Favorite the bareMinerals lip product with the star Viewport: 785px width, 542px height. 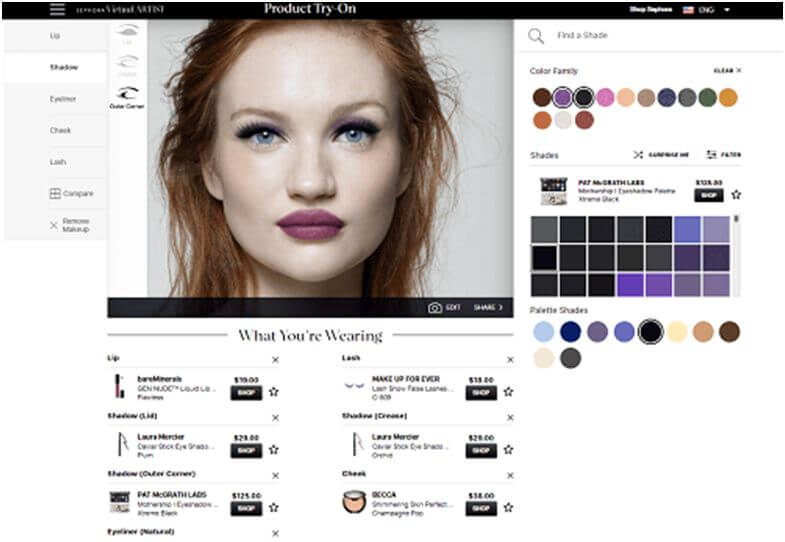(273, 392)
